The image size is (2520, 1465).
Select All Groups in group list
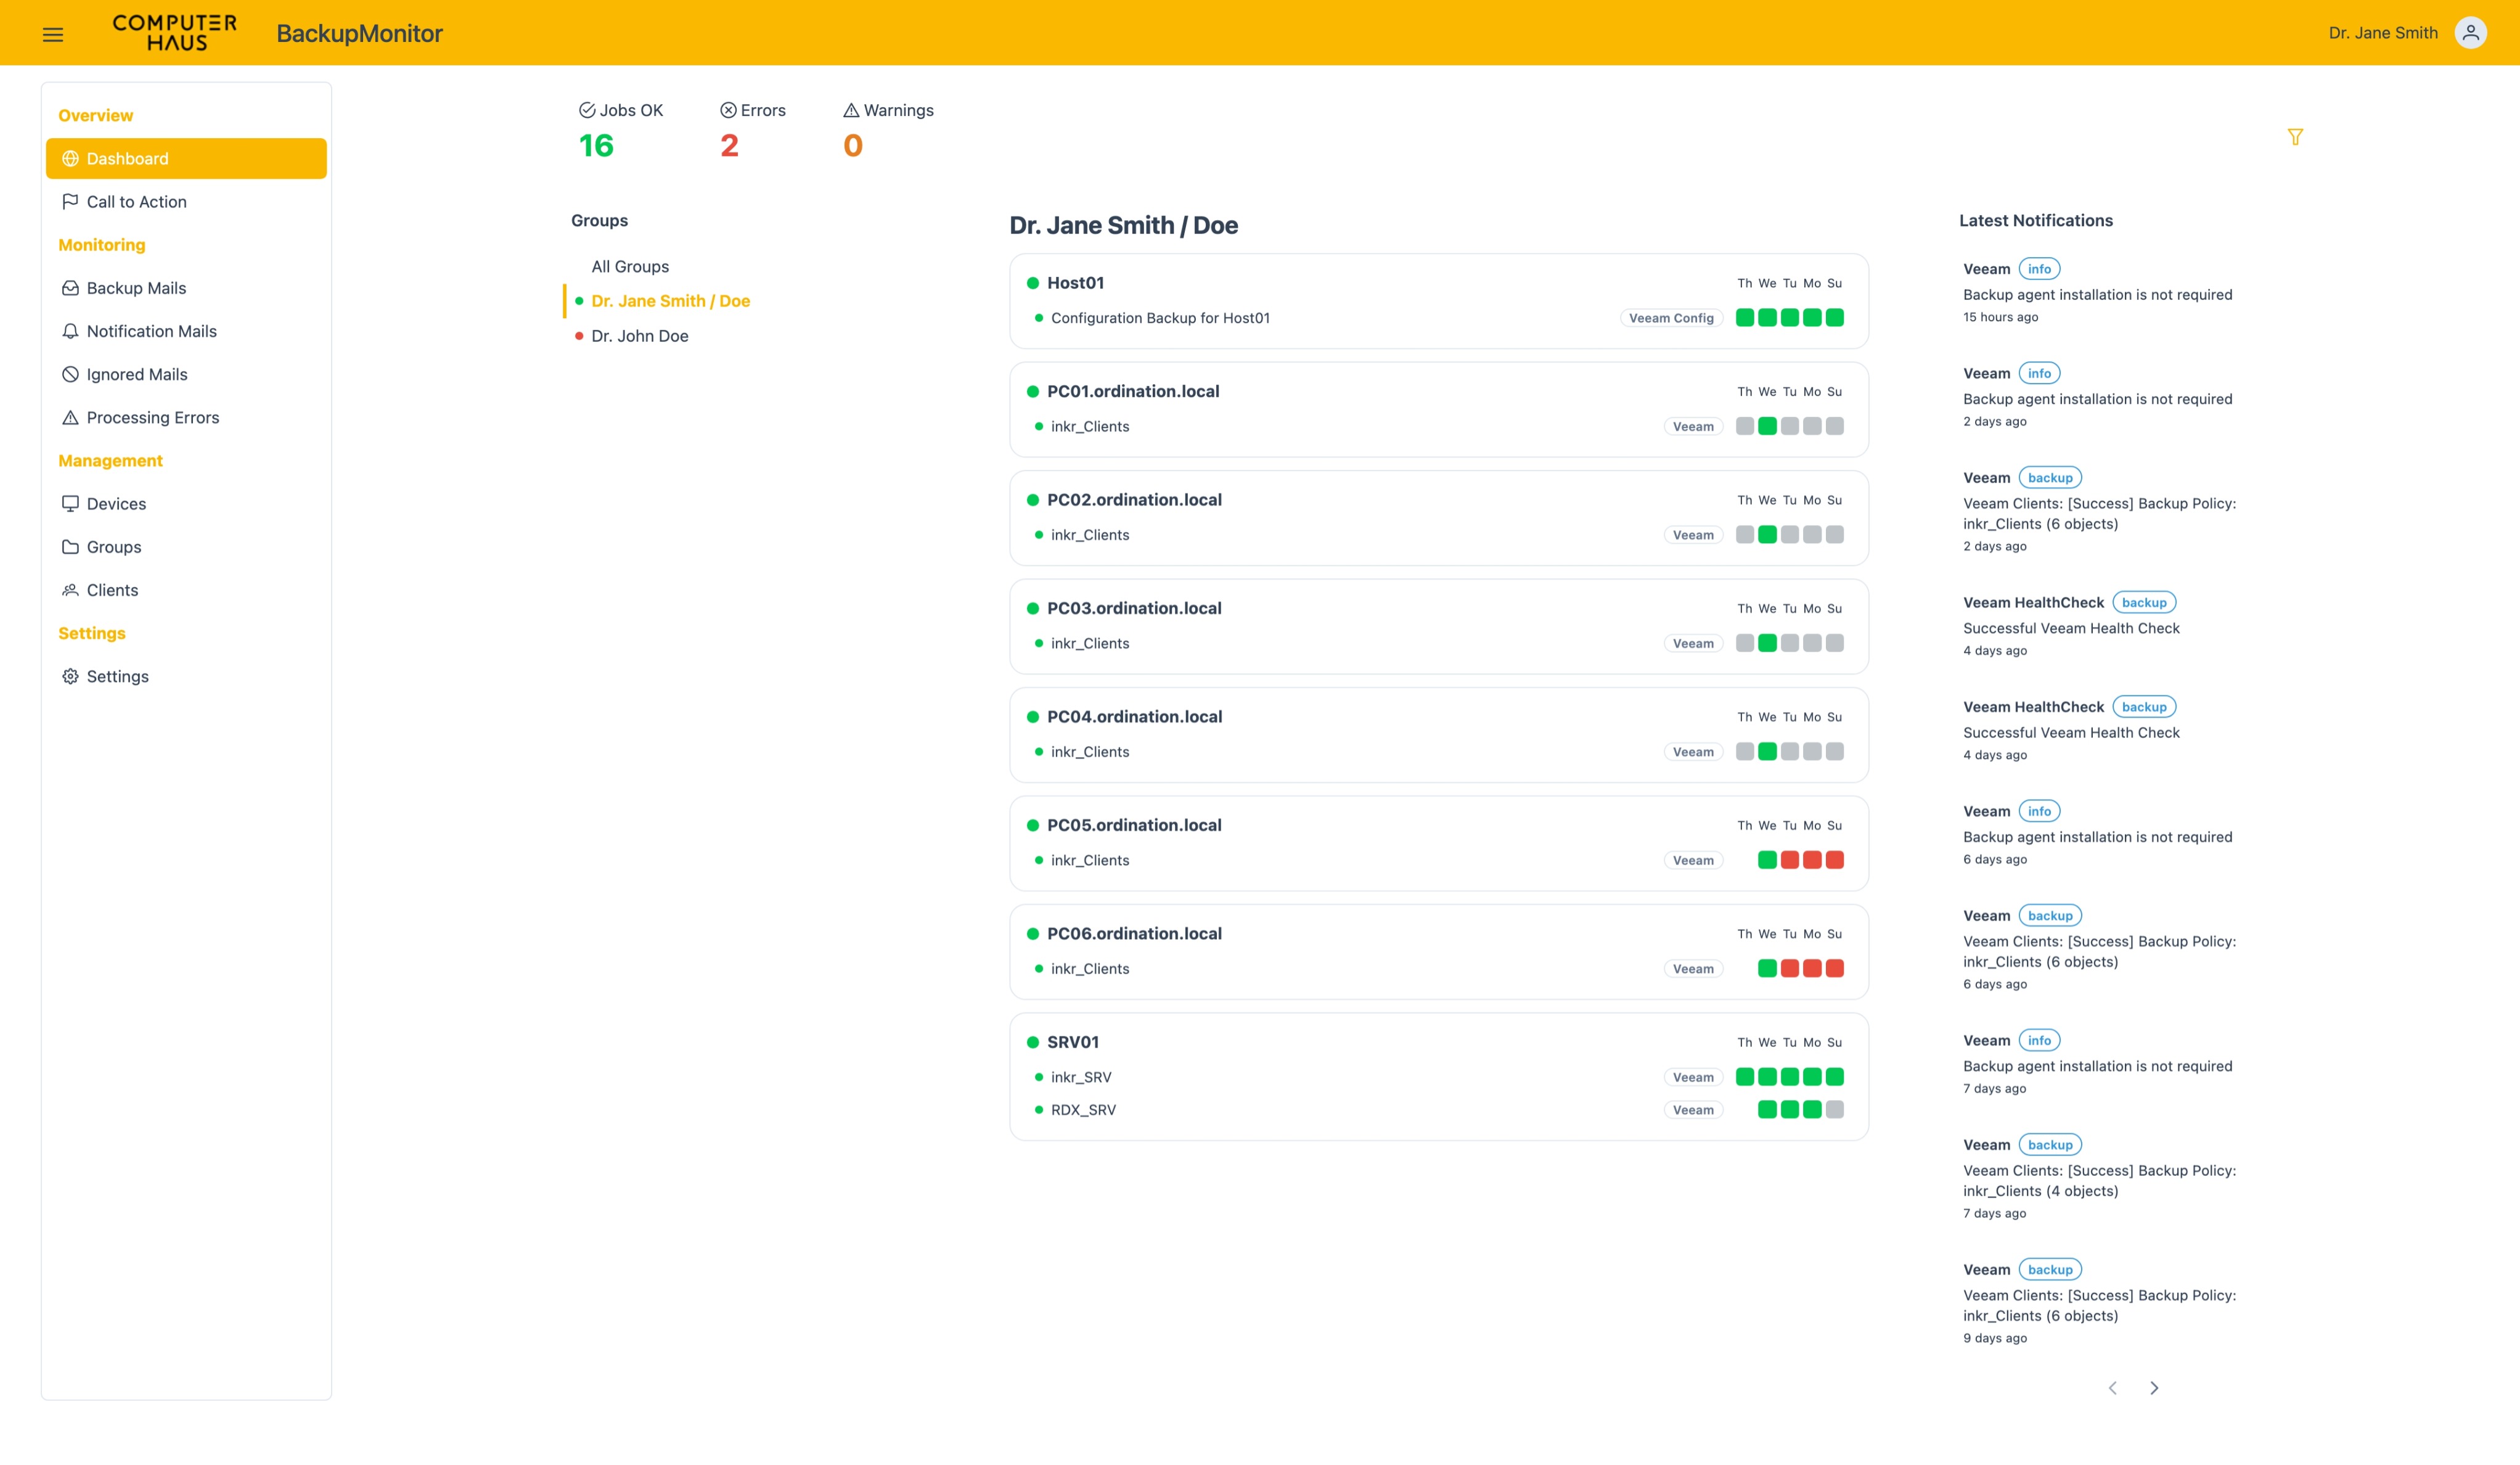point(630,267)
